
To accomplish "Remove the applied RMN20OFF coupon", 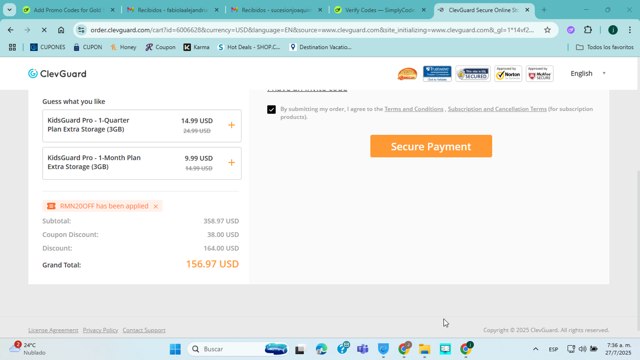I will pos(156,206).
